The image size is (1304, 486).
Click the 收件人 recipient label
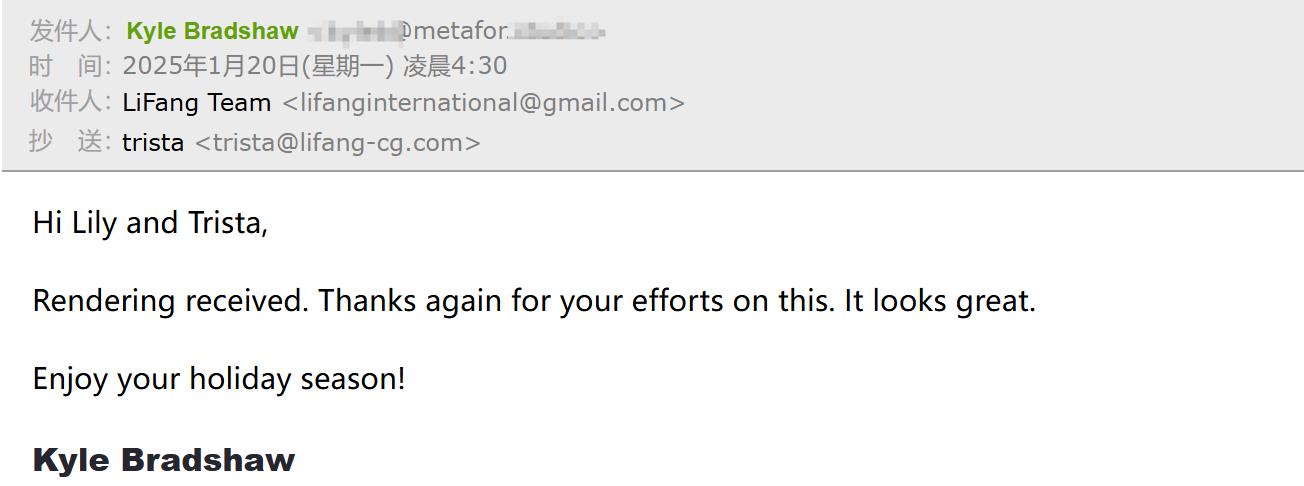pos(68,103)
